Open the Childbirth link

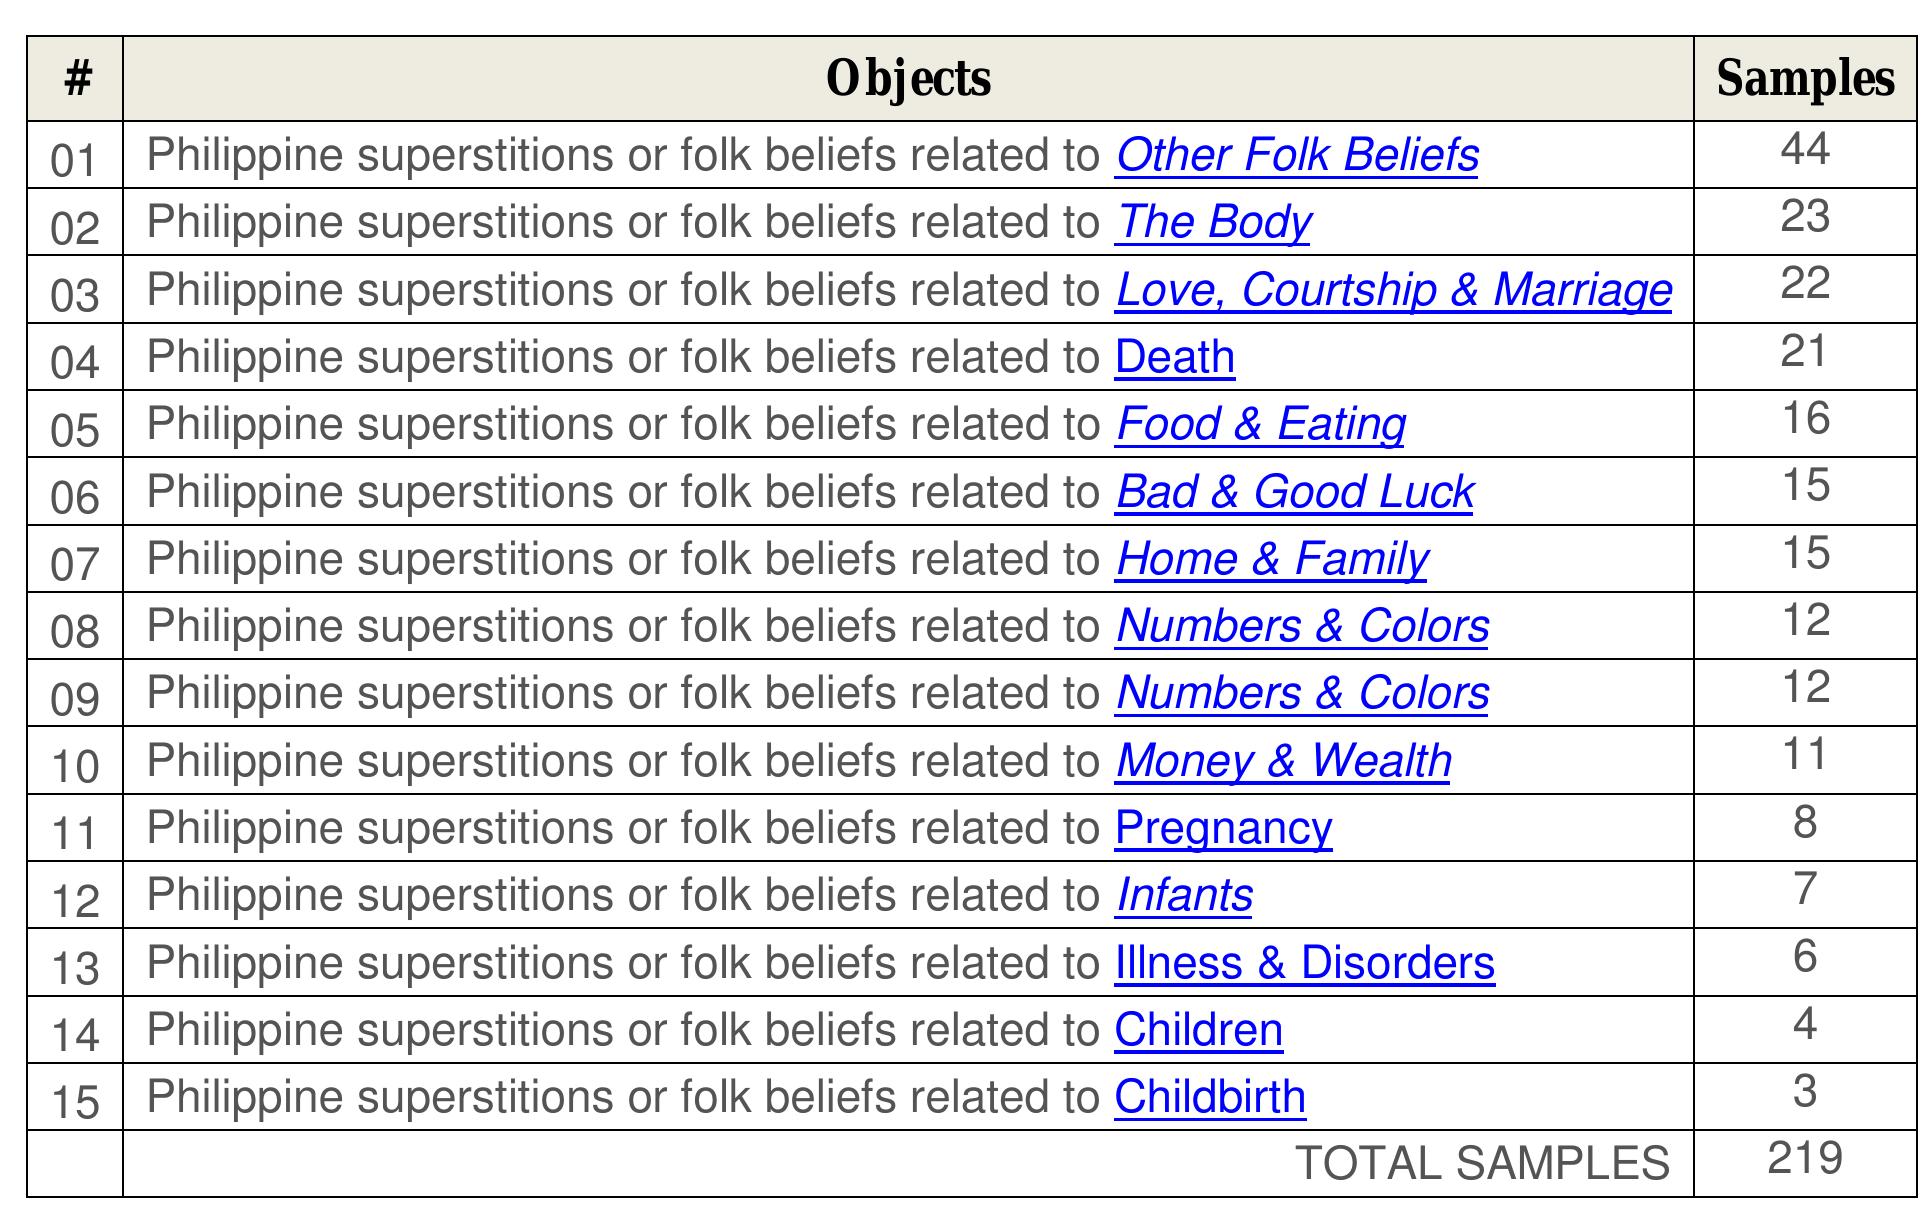click(x=1210, y=1097)
